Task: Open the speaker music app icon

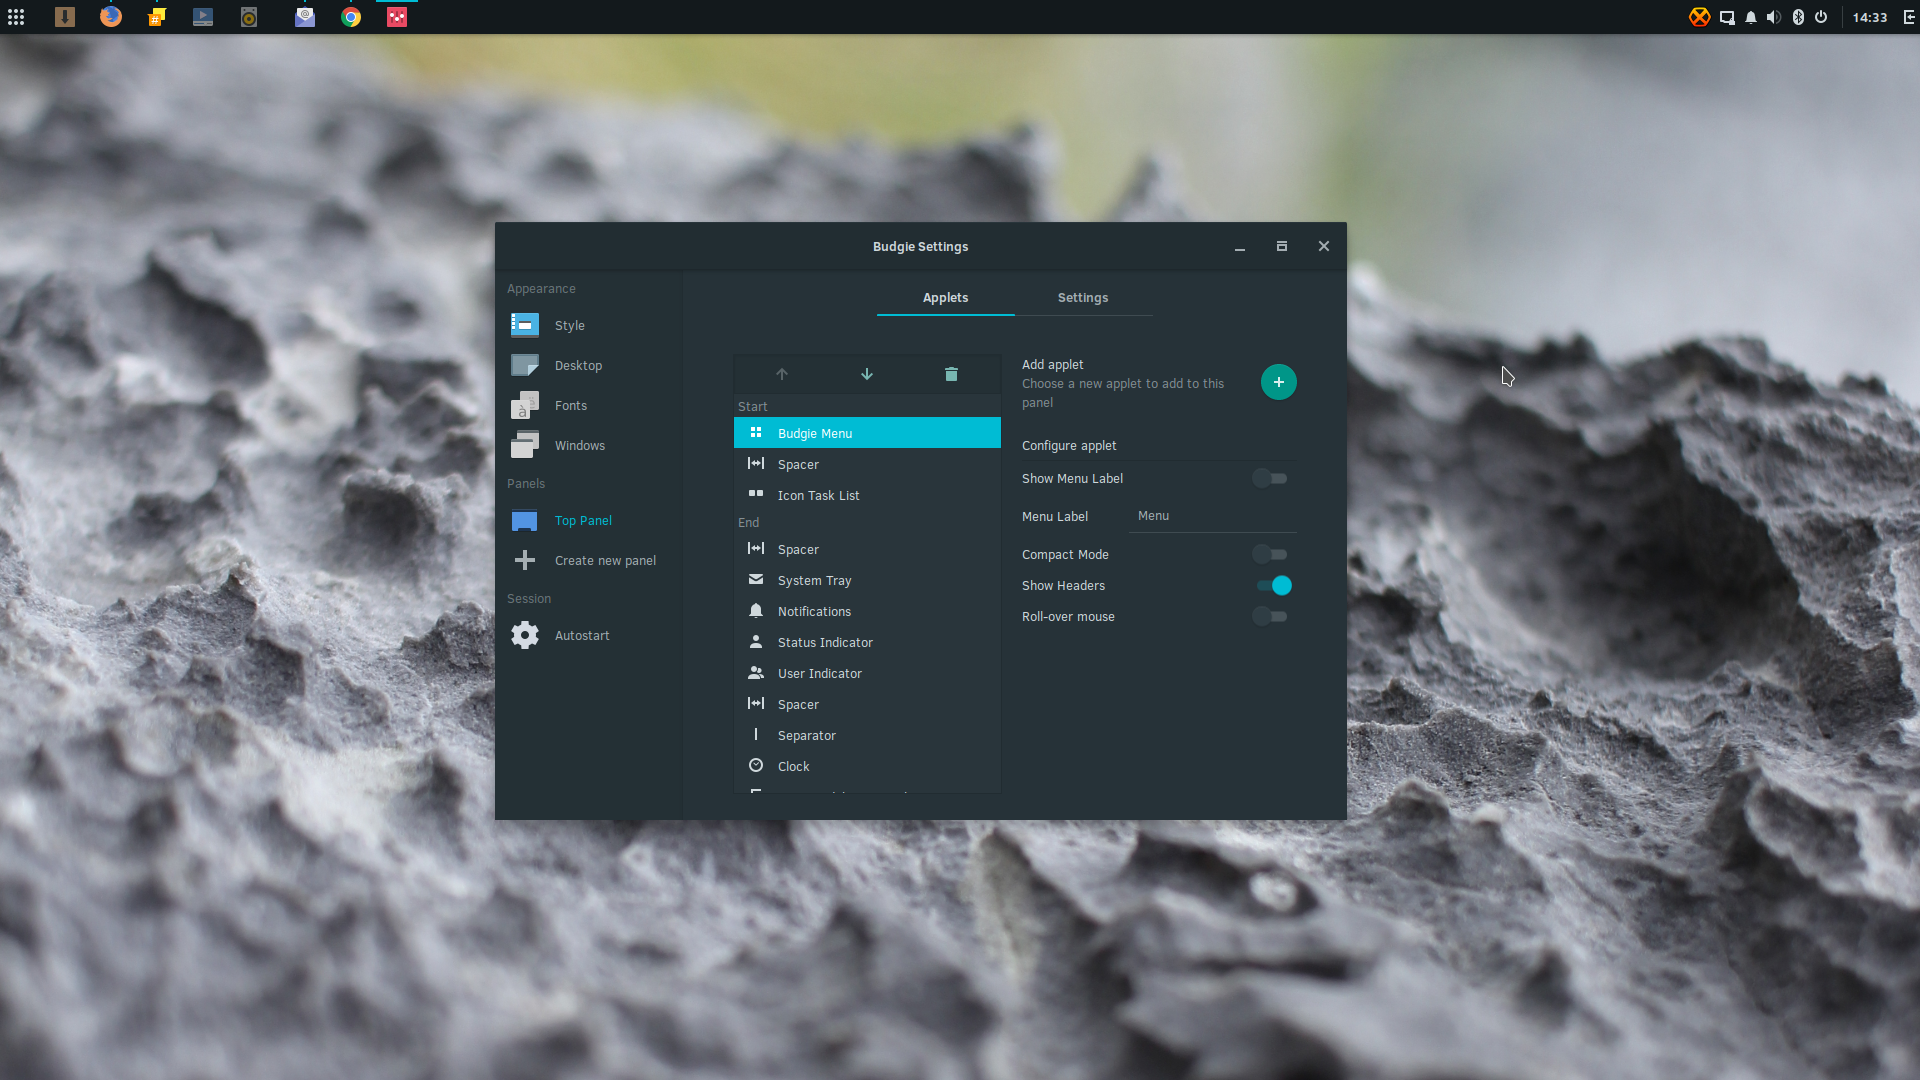Action: click(249, 17)
